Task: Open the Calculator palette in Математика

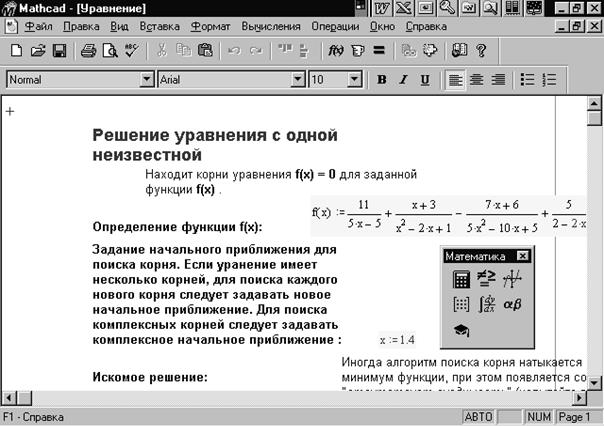Action: point(461,281)
